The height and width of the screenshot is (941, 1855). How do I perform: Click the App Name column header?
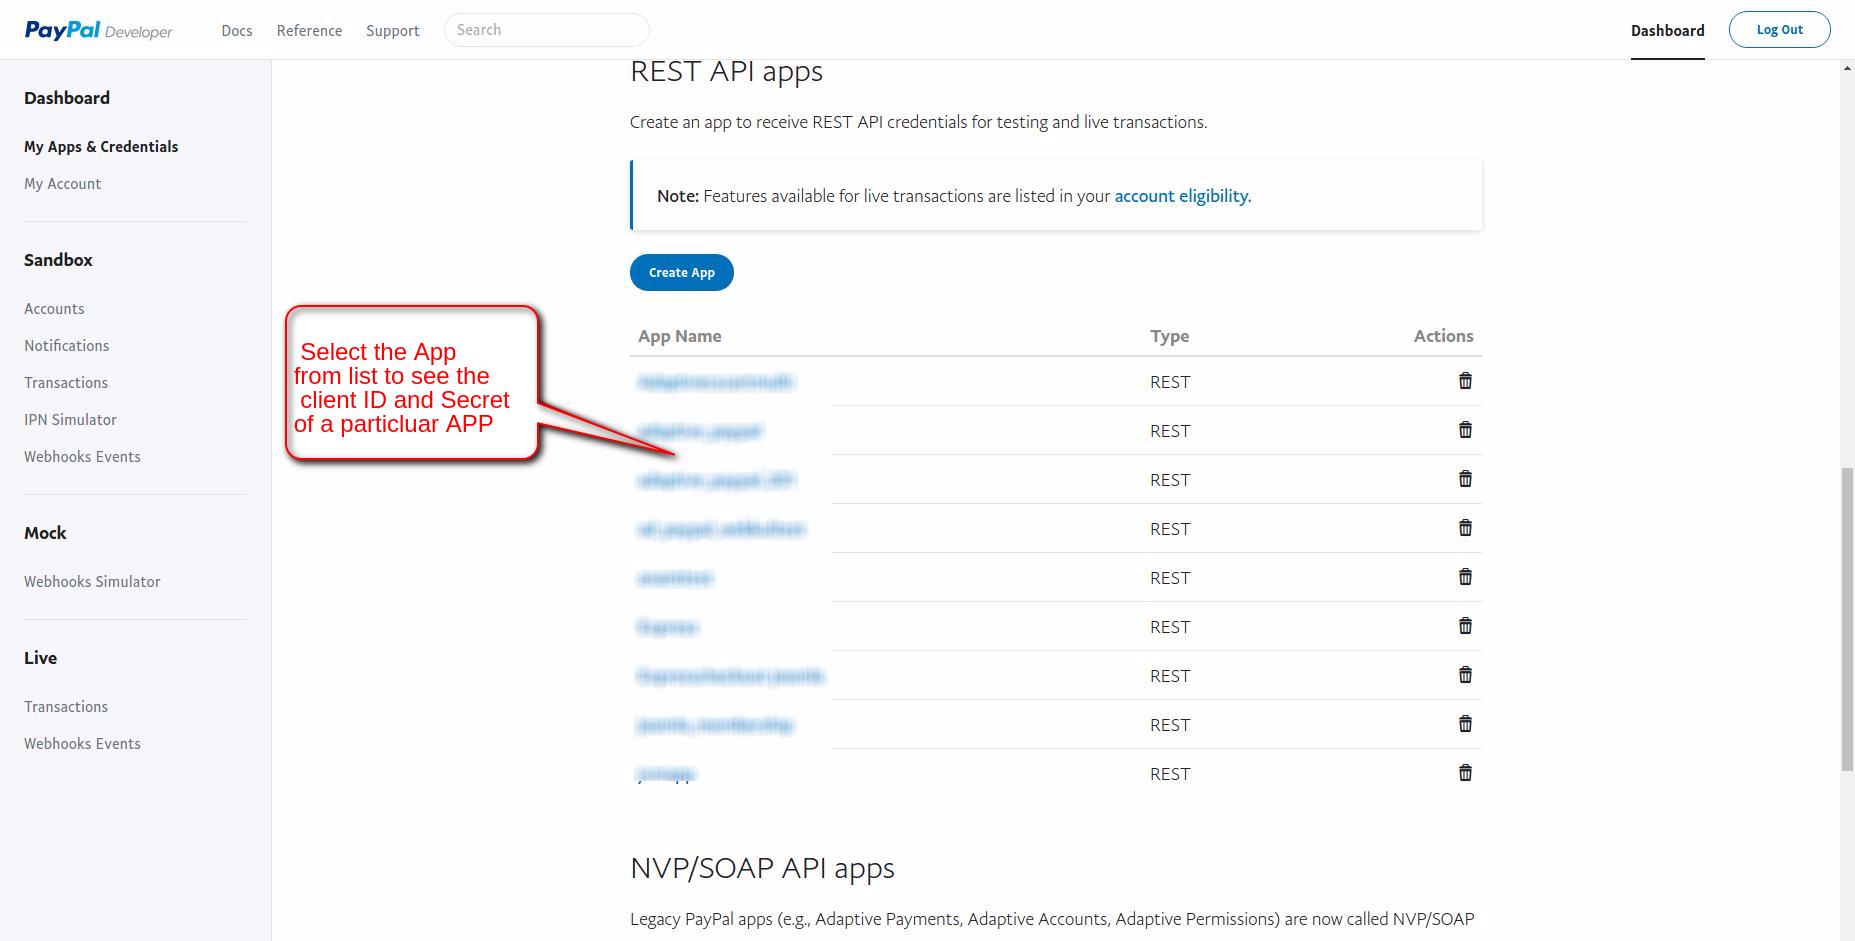tap(680, 336)
